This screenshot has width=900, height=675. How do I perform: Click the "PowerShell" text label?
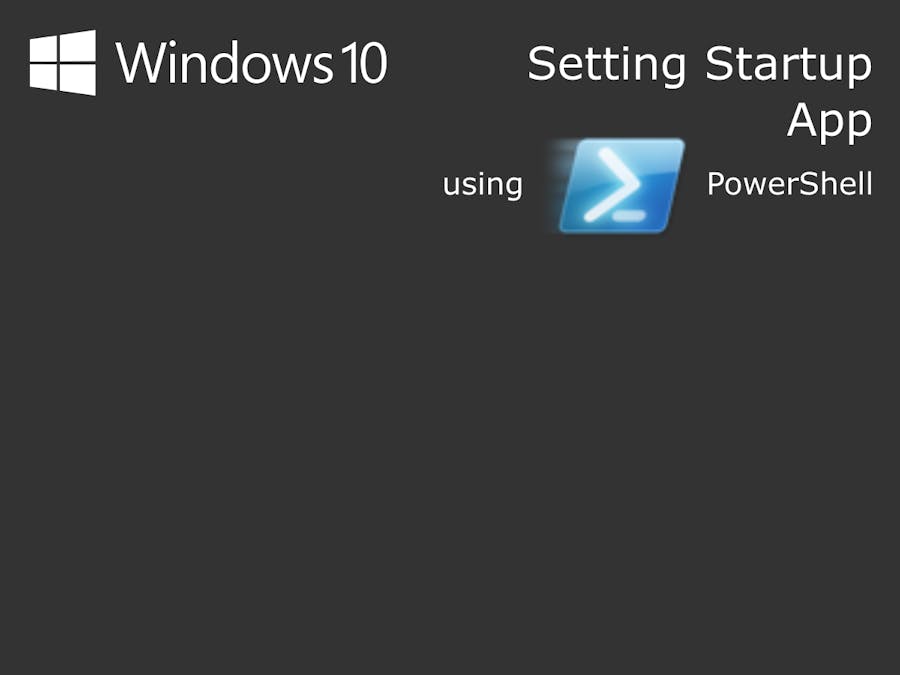(789, 184)
